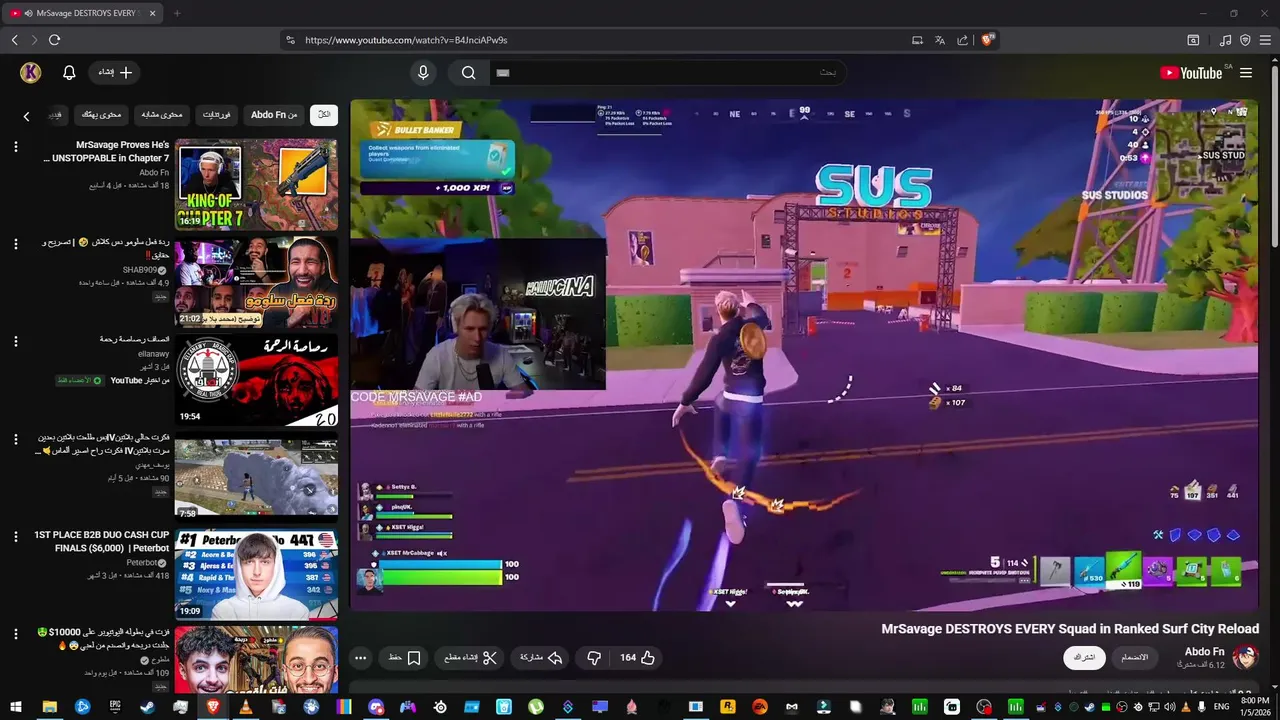Open options menu for ellanawy video
This screenshot has height=720, width=1280.
click(x=16, y=341)
